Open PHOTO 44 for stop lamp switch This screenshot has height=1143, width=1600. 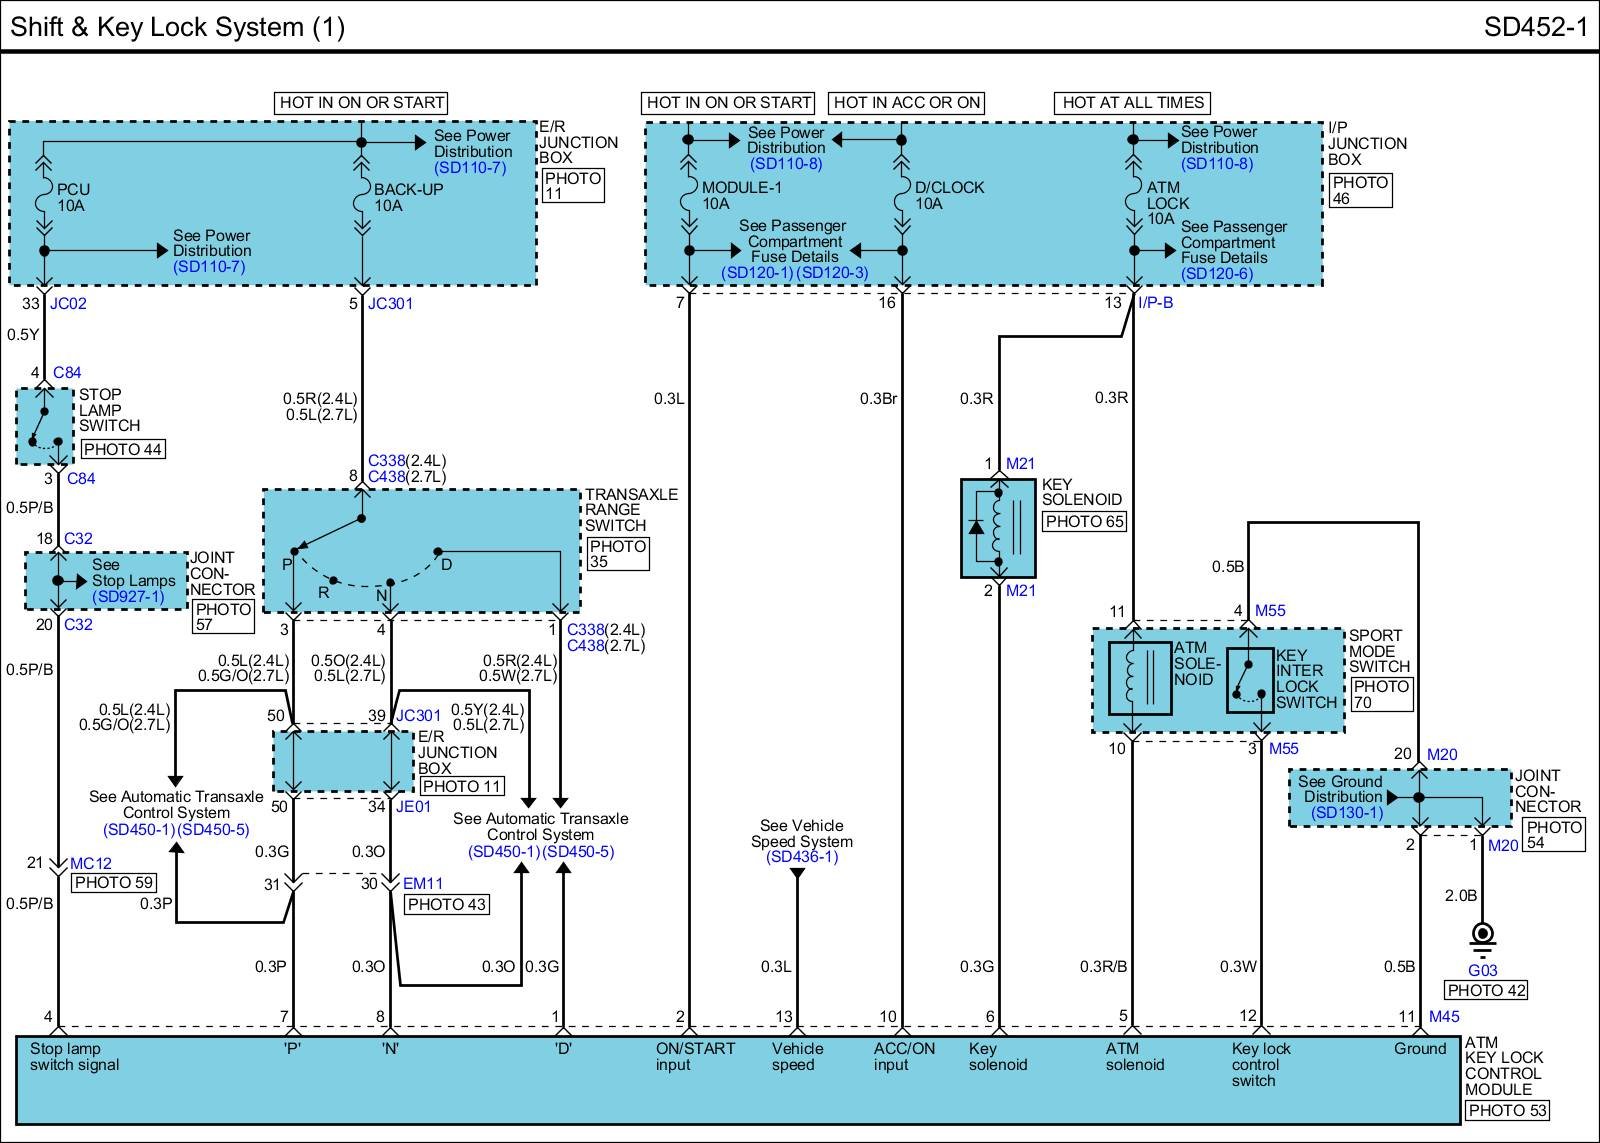[x=123, y=450]
